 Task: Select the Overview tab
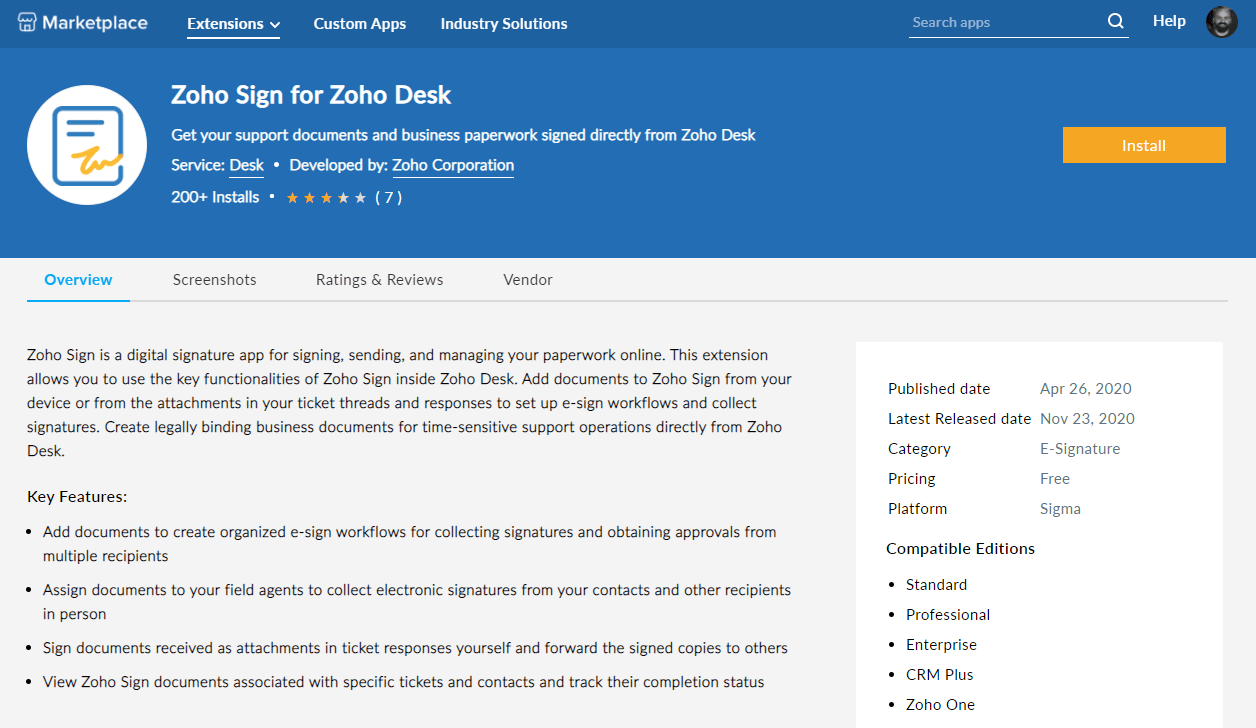point(78,280)
